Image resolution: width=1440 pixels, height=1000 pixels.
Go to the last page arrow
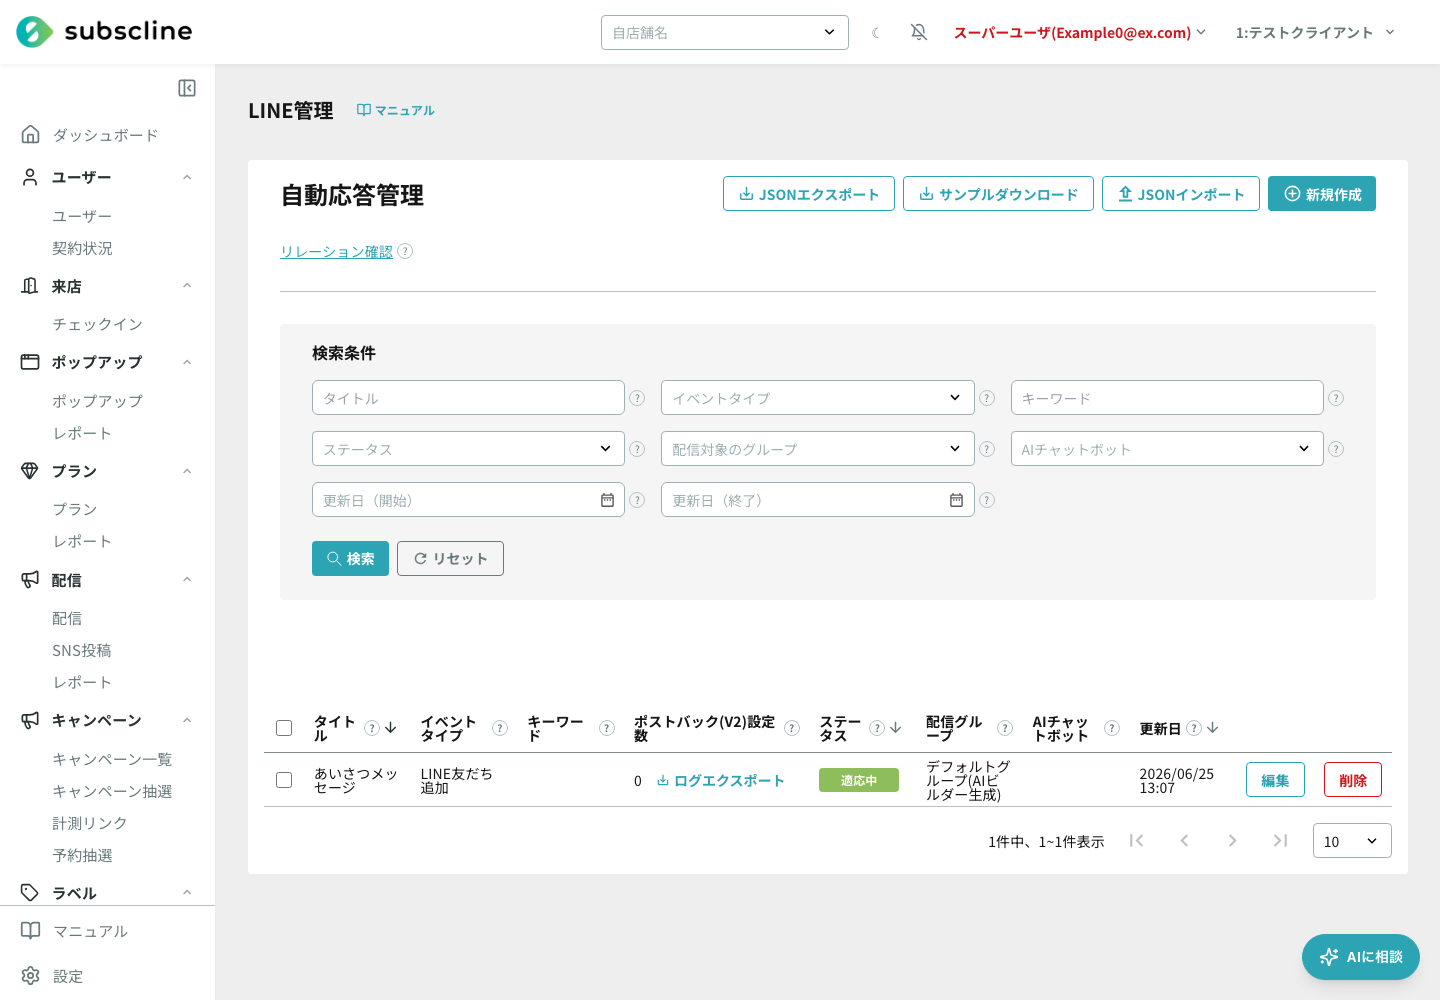coord(1280,841)
